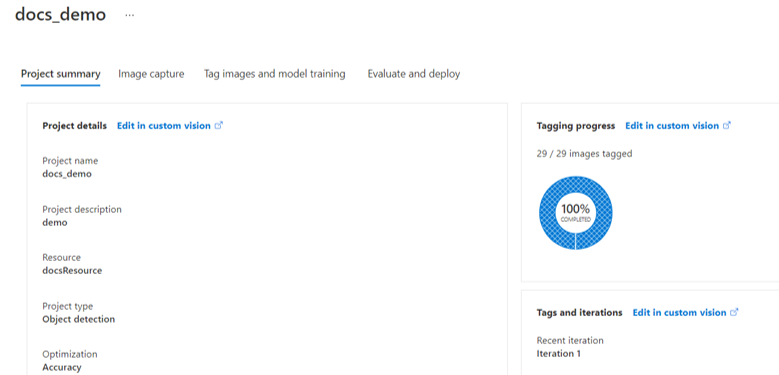Click the Recent iteration label

coord(570,341)
